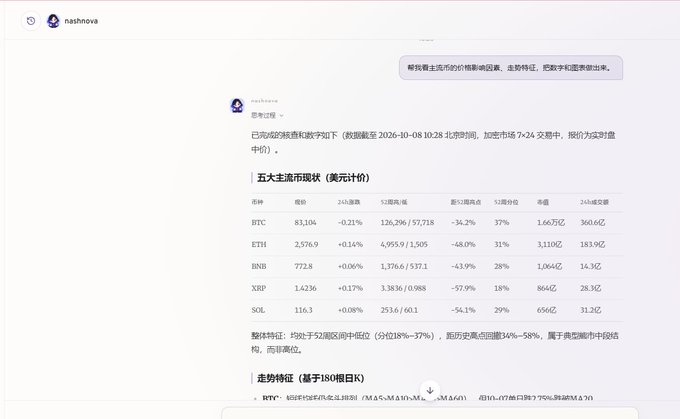Click SOL volume 31.2亿
The width and height of the screenshot is (680, 419).
[x=591, y=310]
